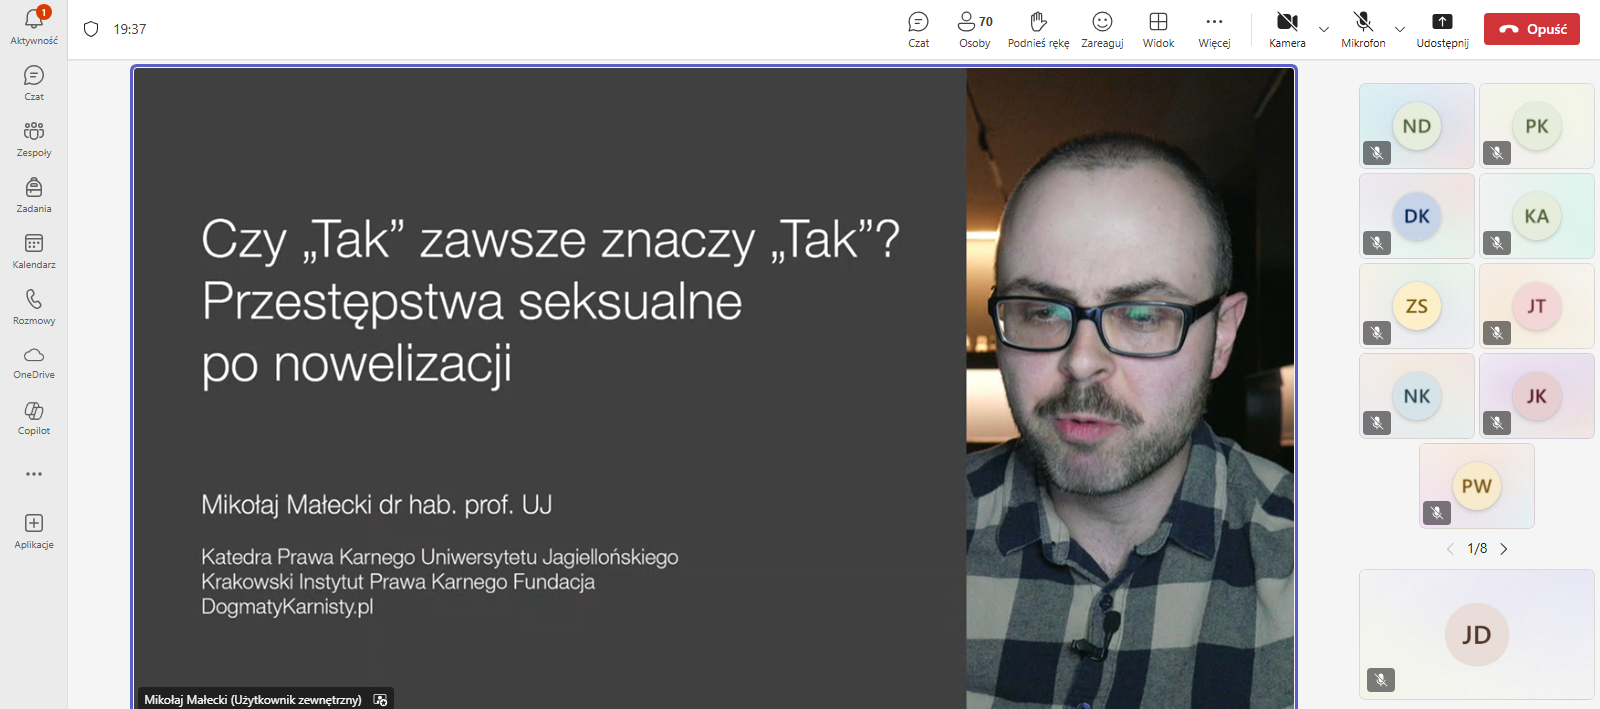This screenshot has height=709, width=1600.
Task: Select the DK participant tile
Action: 1416,216
